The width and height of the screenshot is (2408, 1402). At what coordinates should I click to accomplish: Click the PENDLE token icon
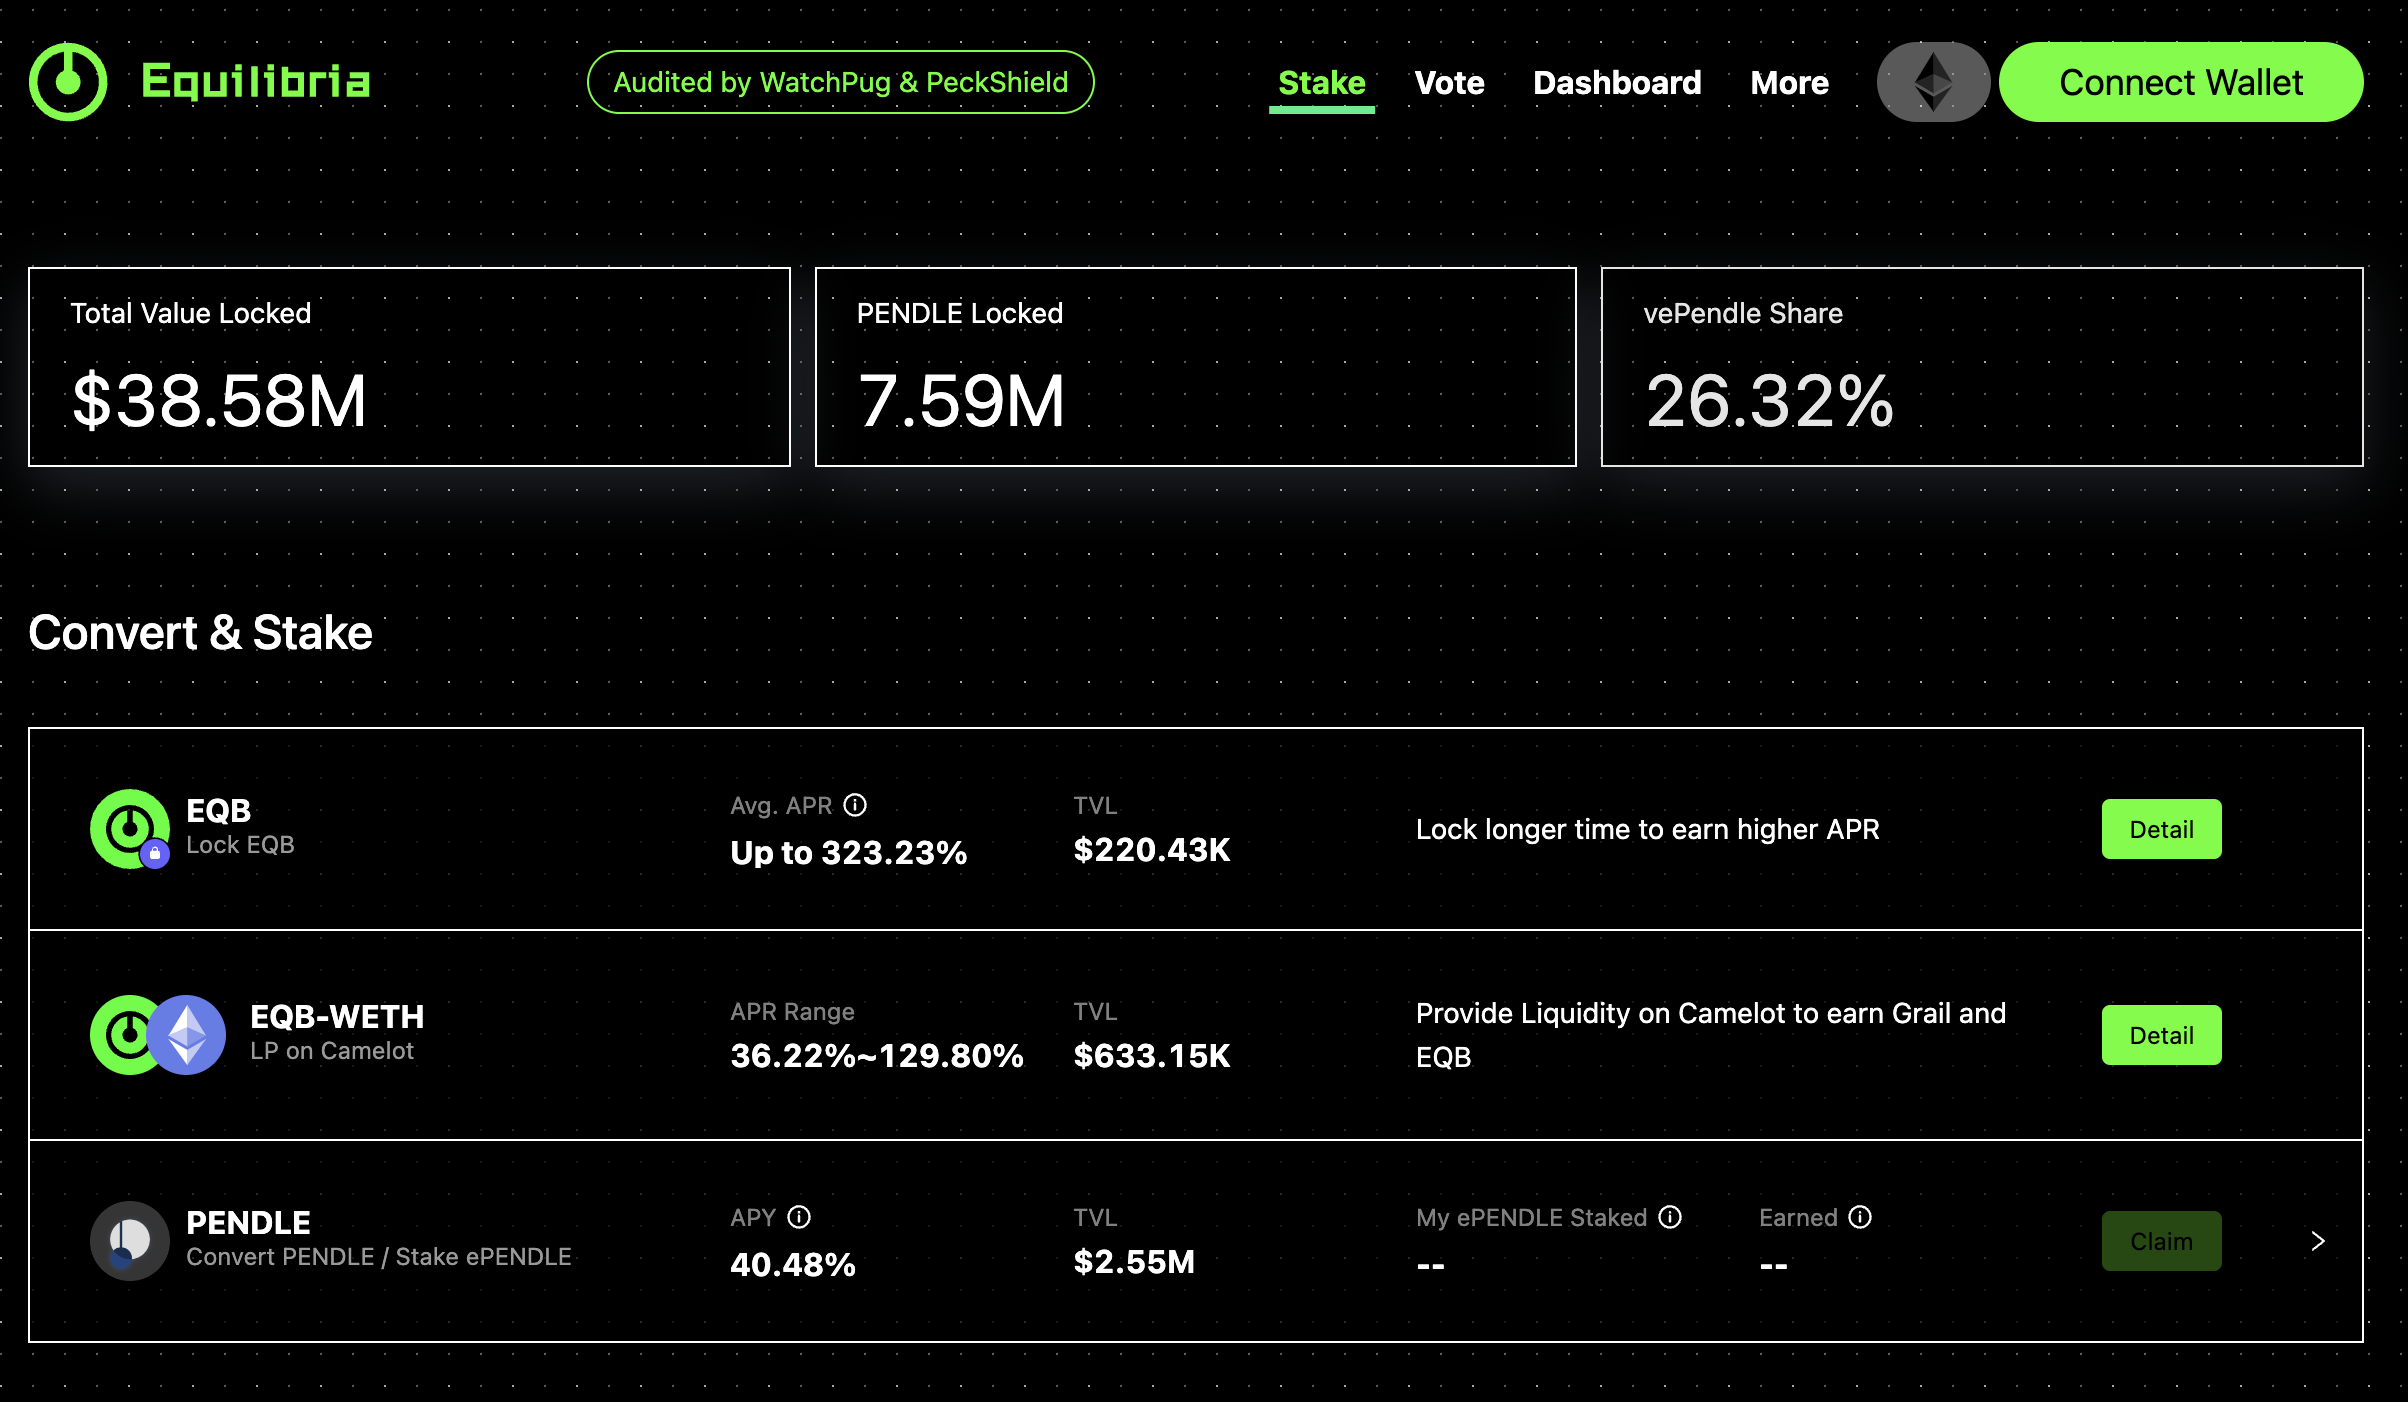pos(130,1241)
